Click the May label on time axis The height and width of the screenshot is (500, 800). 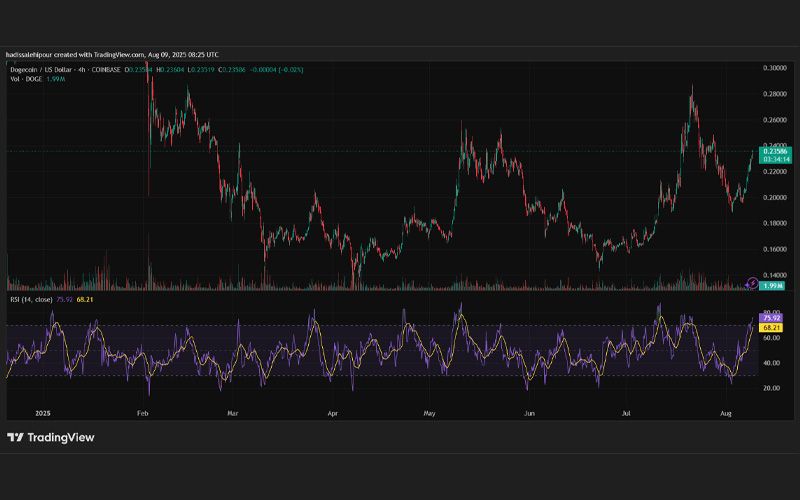pos(430,413)
